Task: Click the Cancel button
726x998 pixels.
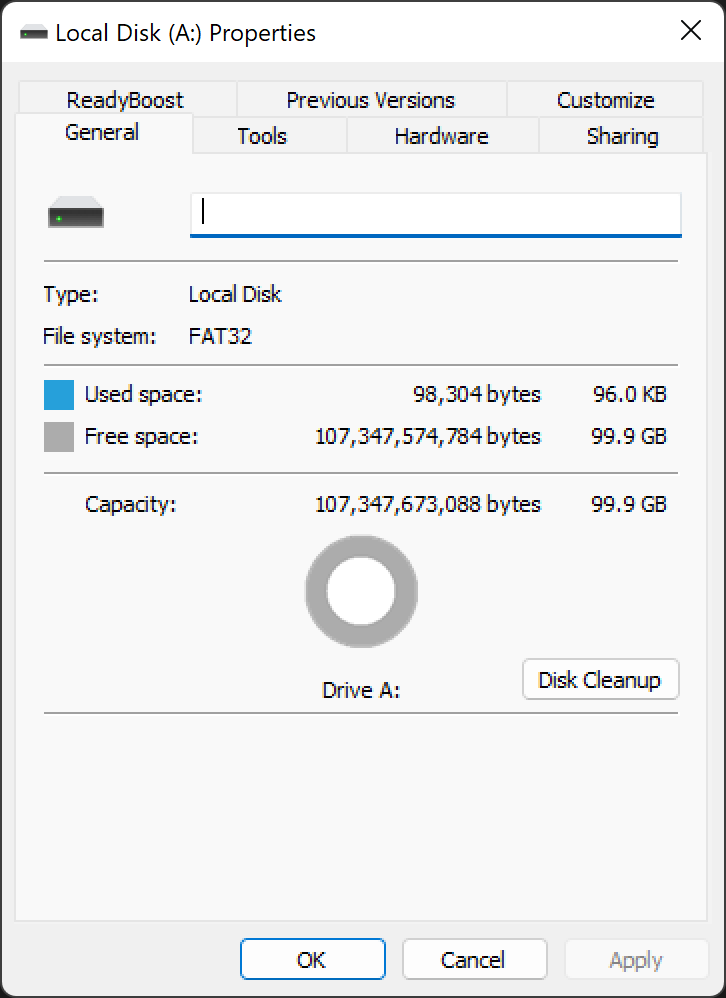Action: (474, 959)
